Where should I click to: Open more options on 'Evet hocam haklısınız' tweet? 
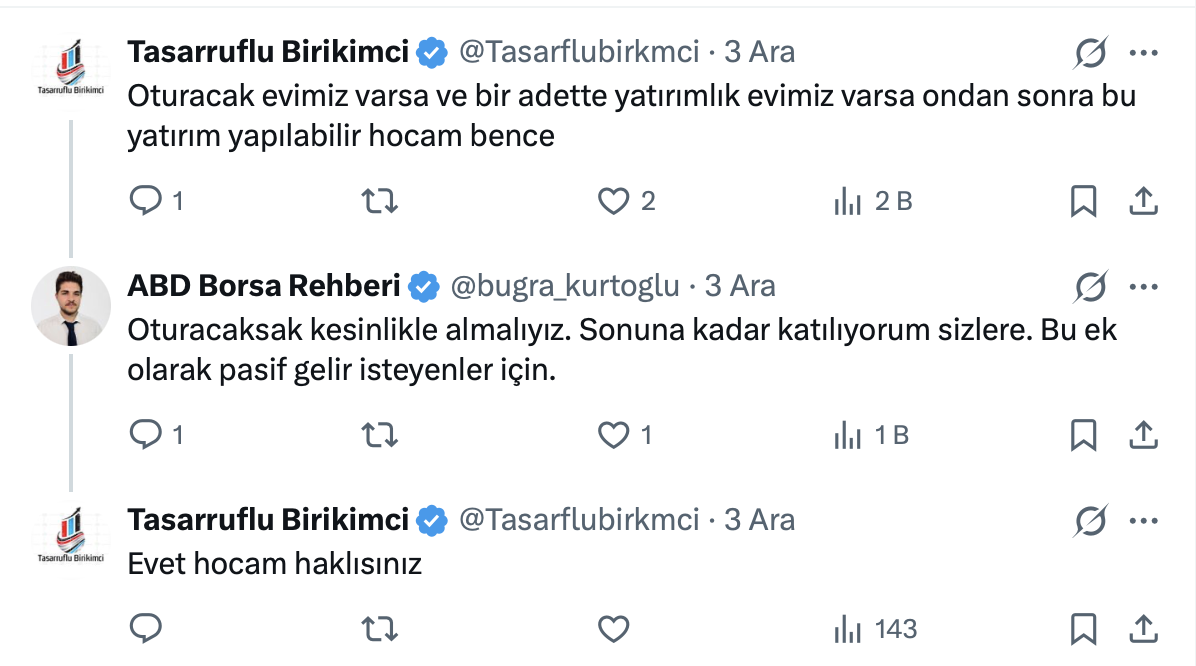click(x=1143, y=520)
